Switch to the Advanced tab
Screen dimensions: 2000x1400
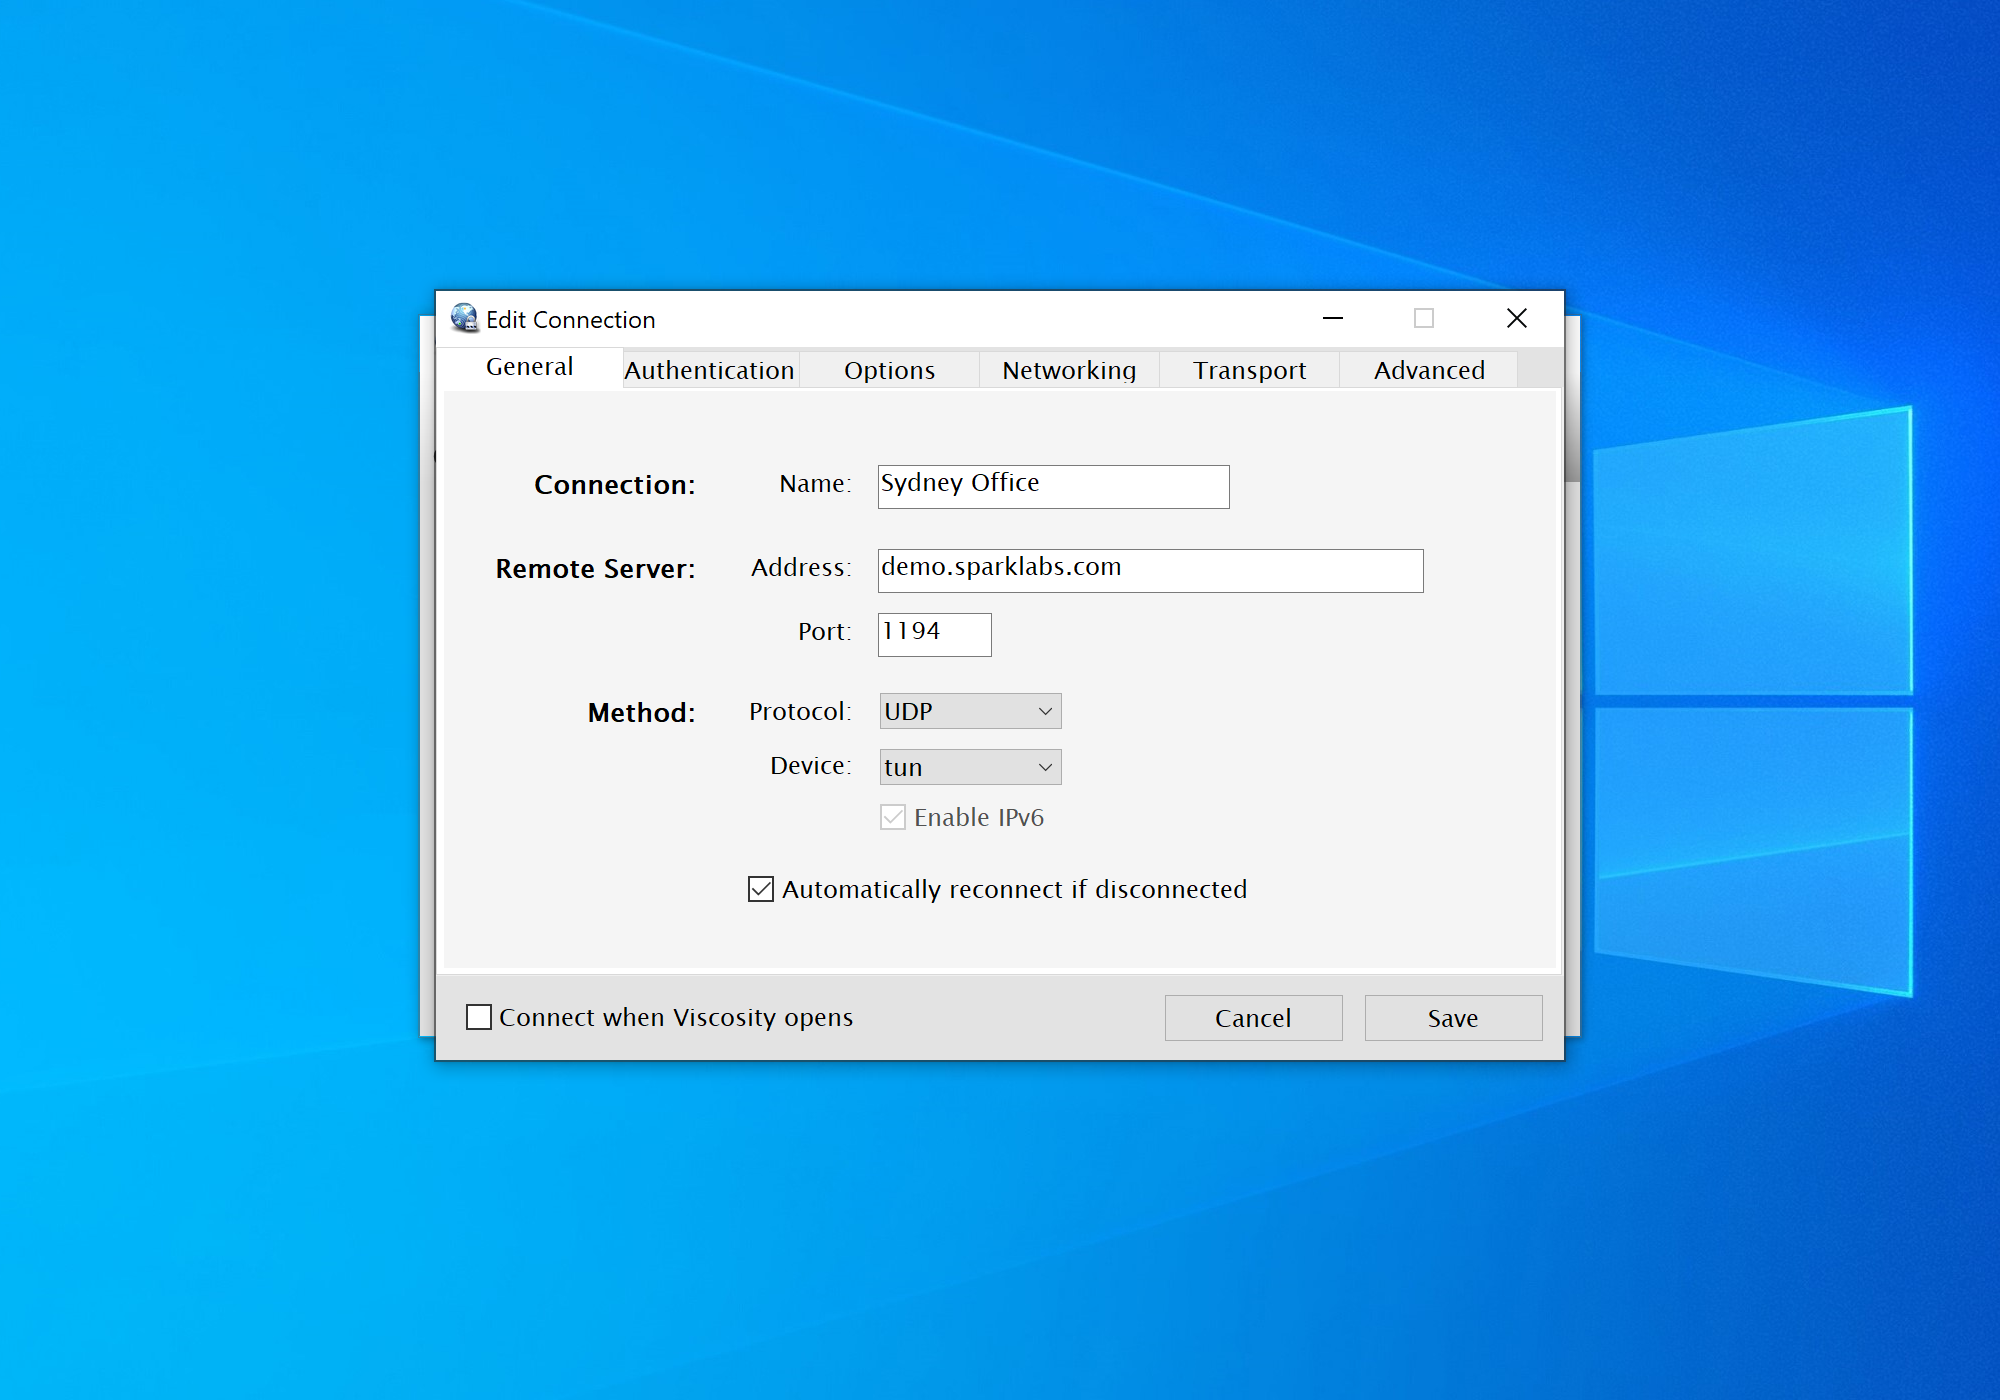pos(1427,369)
